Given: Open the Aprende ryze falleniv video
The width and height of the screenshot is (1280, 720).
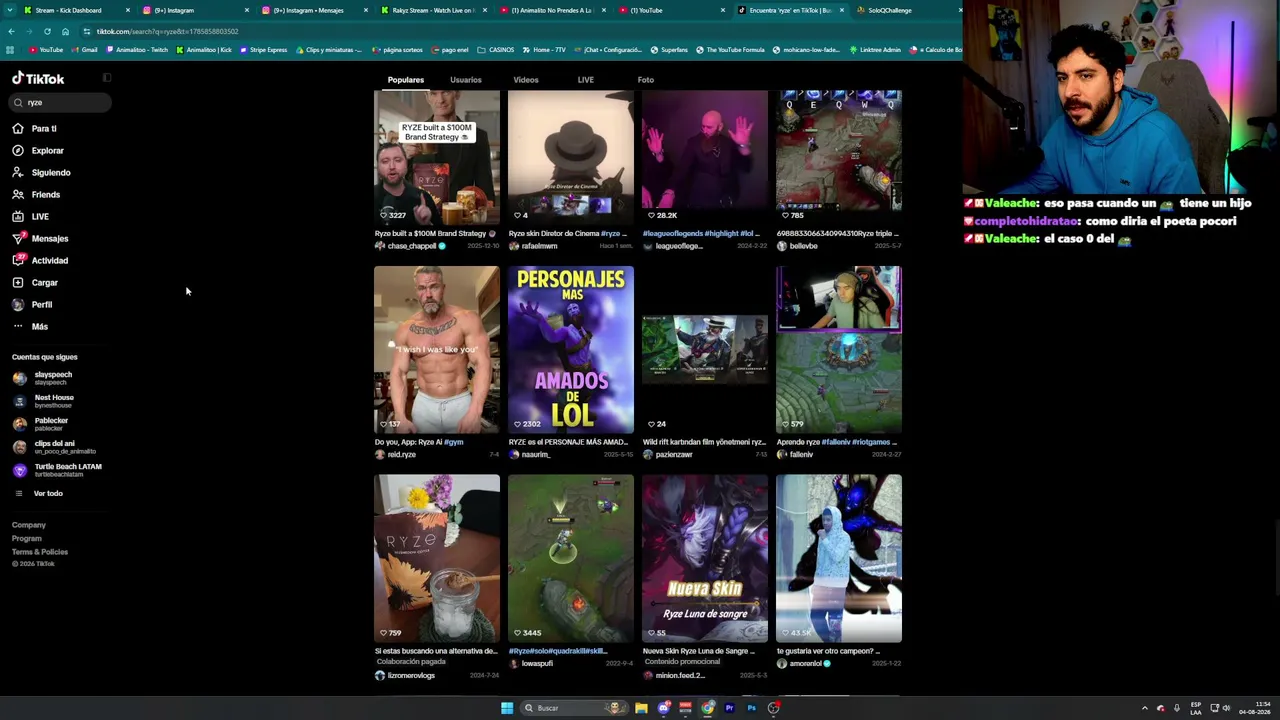Looking at the screenshot, I should pyautogui.click(x=839, y=349).
